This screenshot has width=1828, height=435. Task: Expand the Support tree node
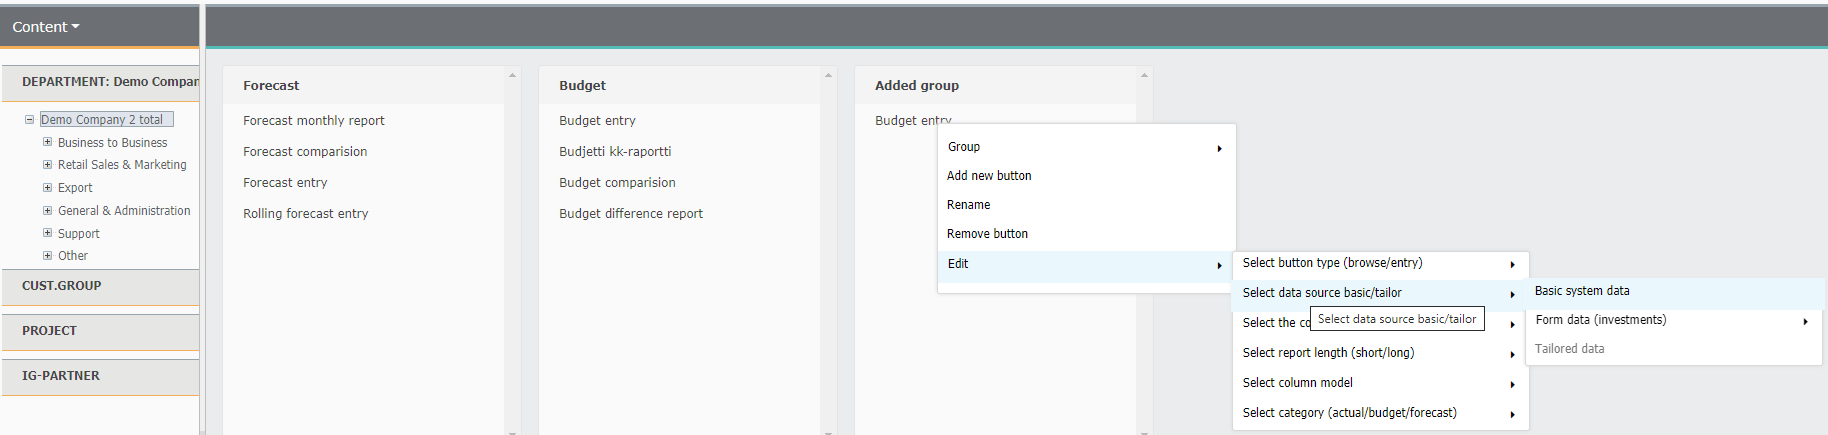(x=47, y=233)
